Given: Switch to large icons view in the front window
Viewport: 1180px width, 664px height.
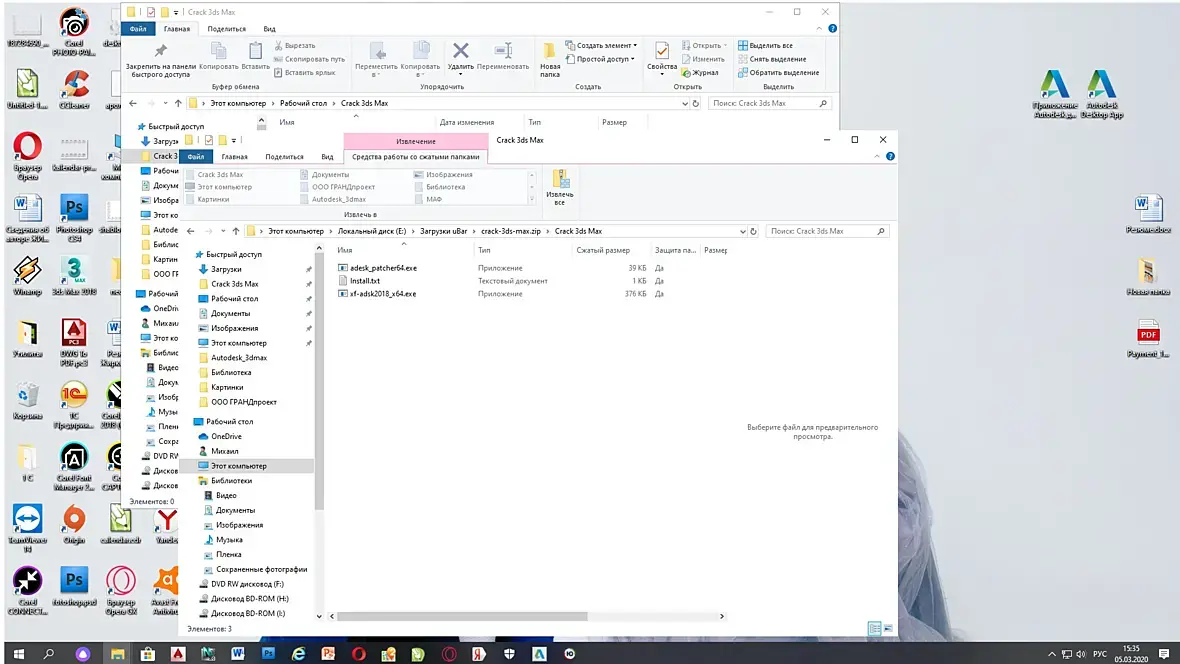Looking at the screenshot, I should click(888, 628).
